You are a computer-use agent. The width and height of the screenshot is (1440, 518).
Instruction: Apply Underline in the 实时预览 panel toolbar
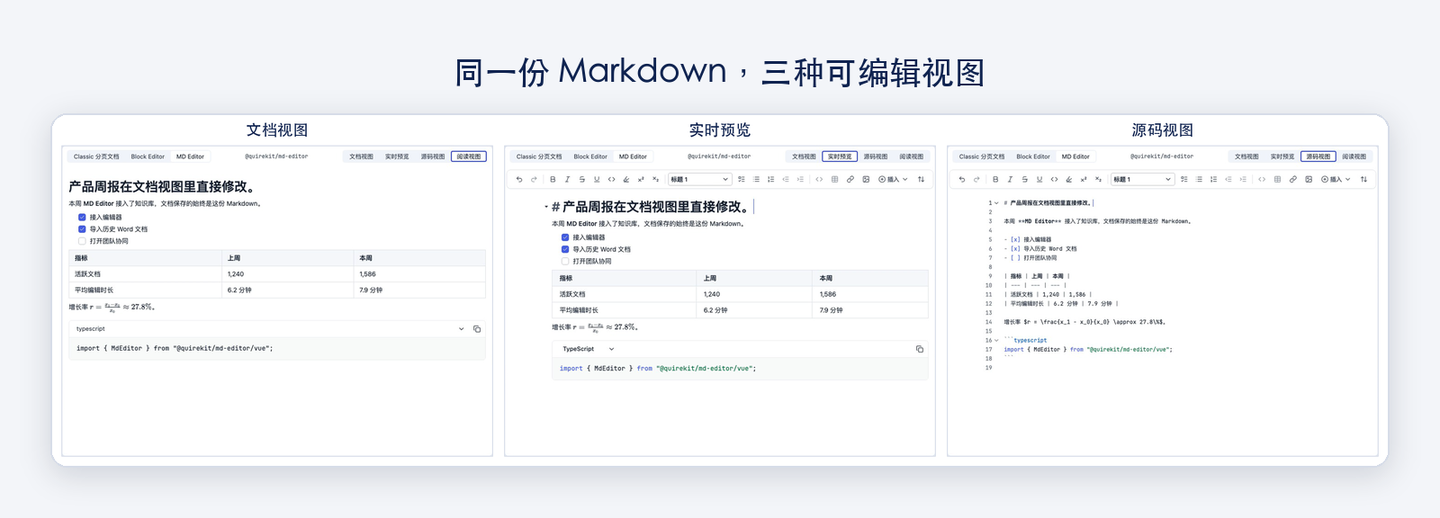point(597,179)
